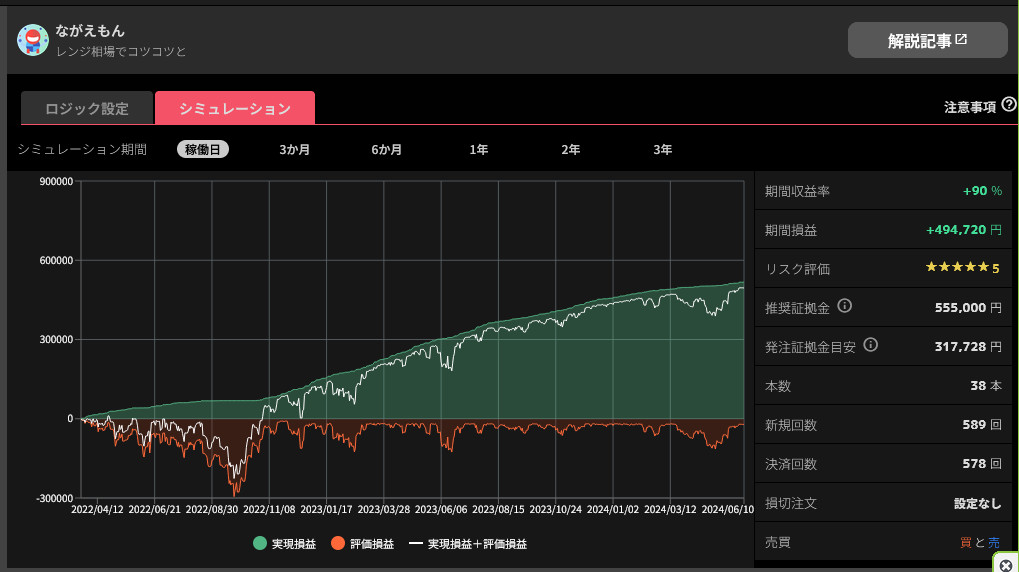This screenshot has width=1019, height=572.
Task: Click the -300000 y-axis label
Action: point(54,499)
